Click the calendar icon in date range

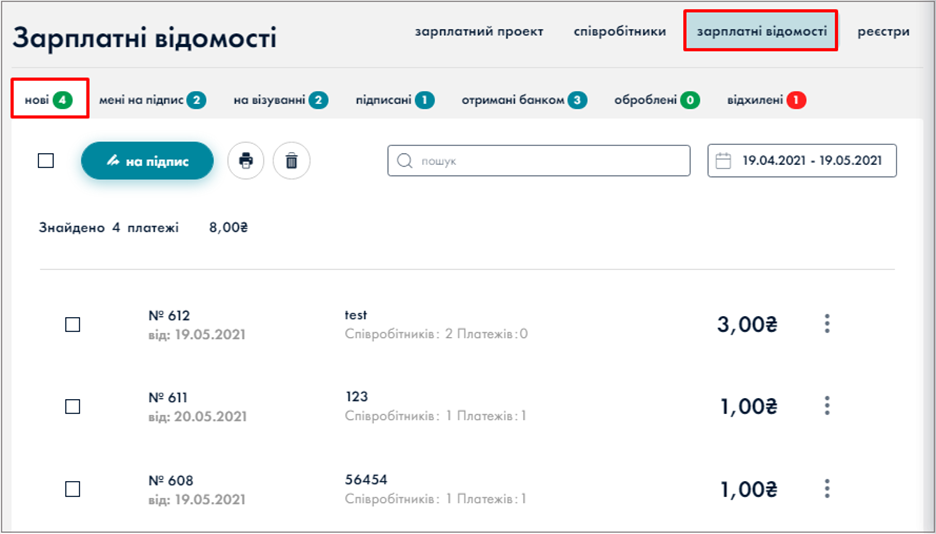(725, 160)
